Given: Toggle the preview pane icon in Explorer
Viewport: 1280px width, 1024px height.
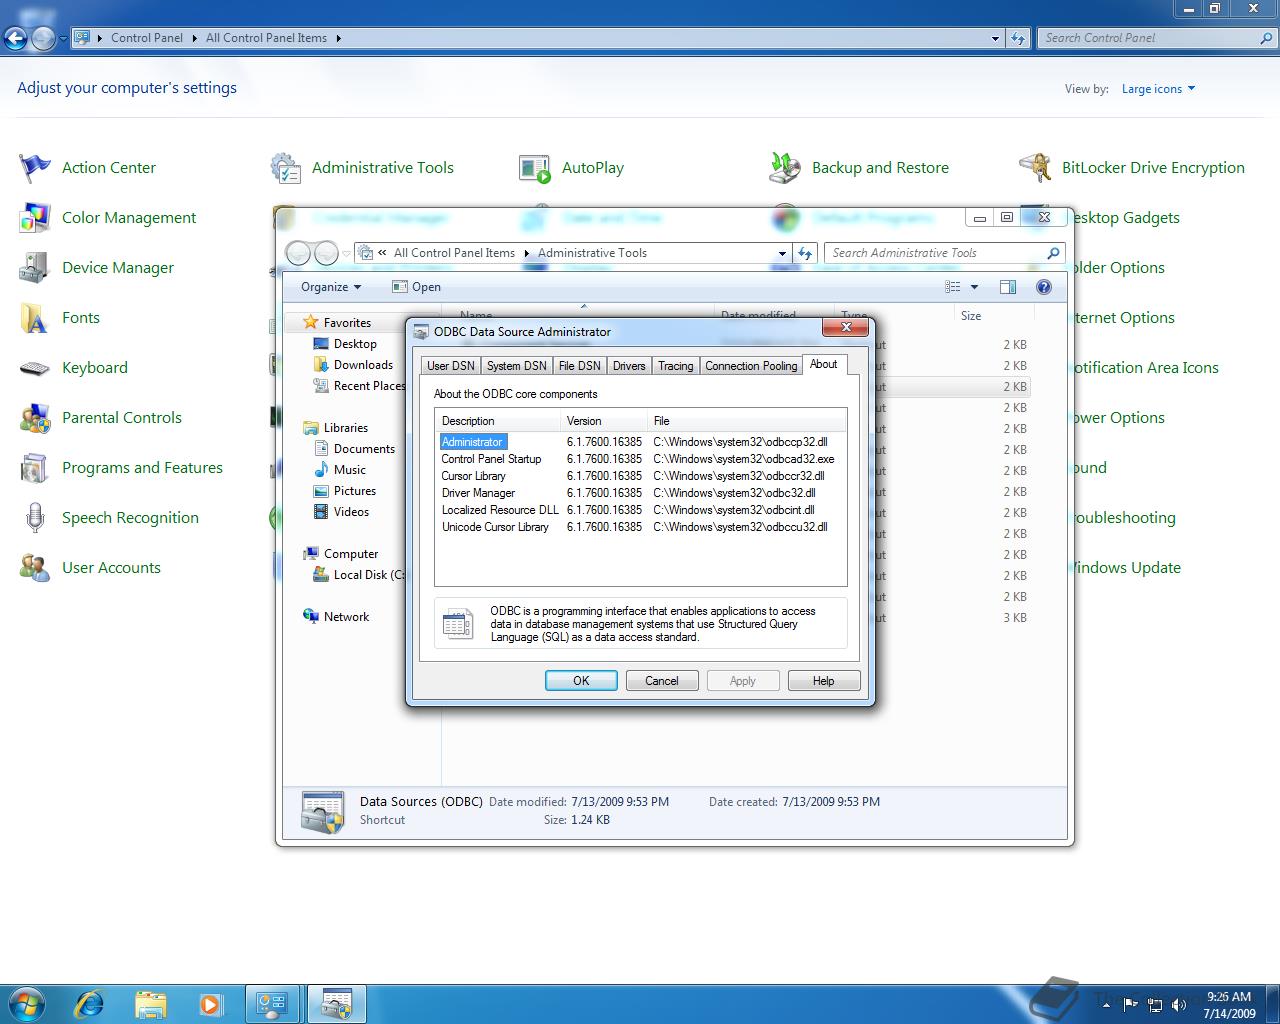Looking at the screenshot, I should click(x=1008, y=287).
